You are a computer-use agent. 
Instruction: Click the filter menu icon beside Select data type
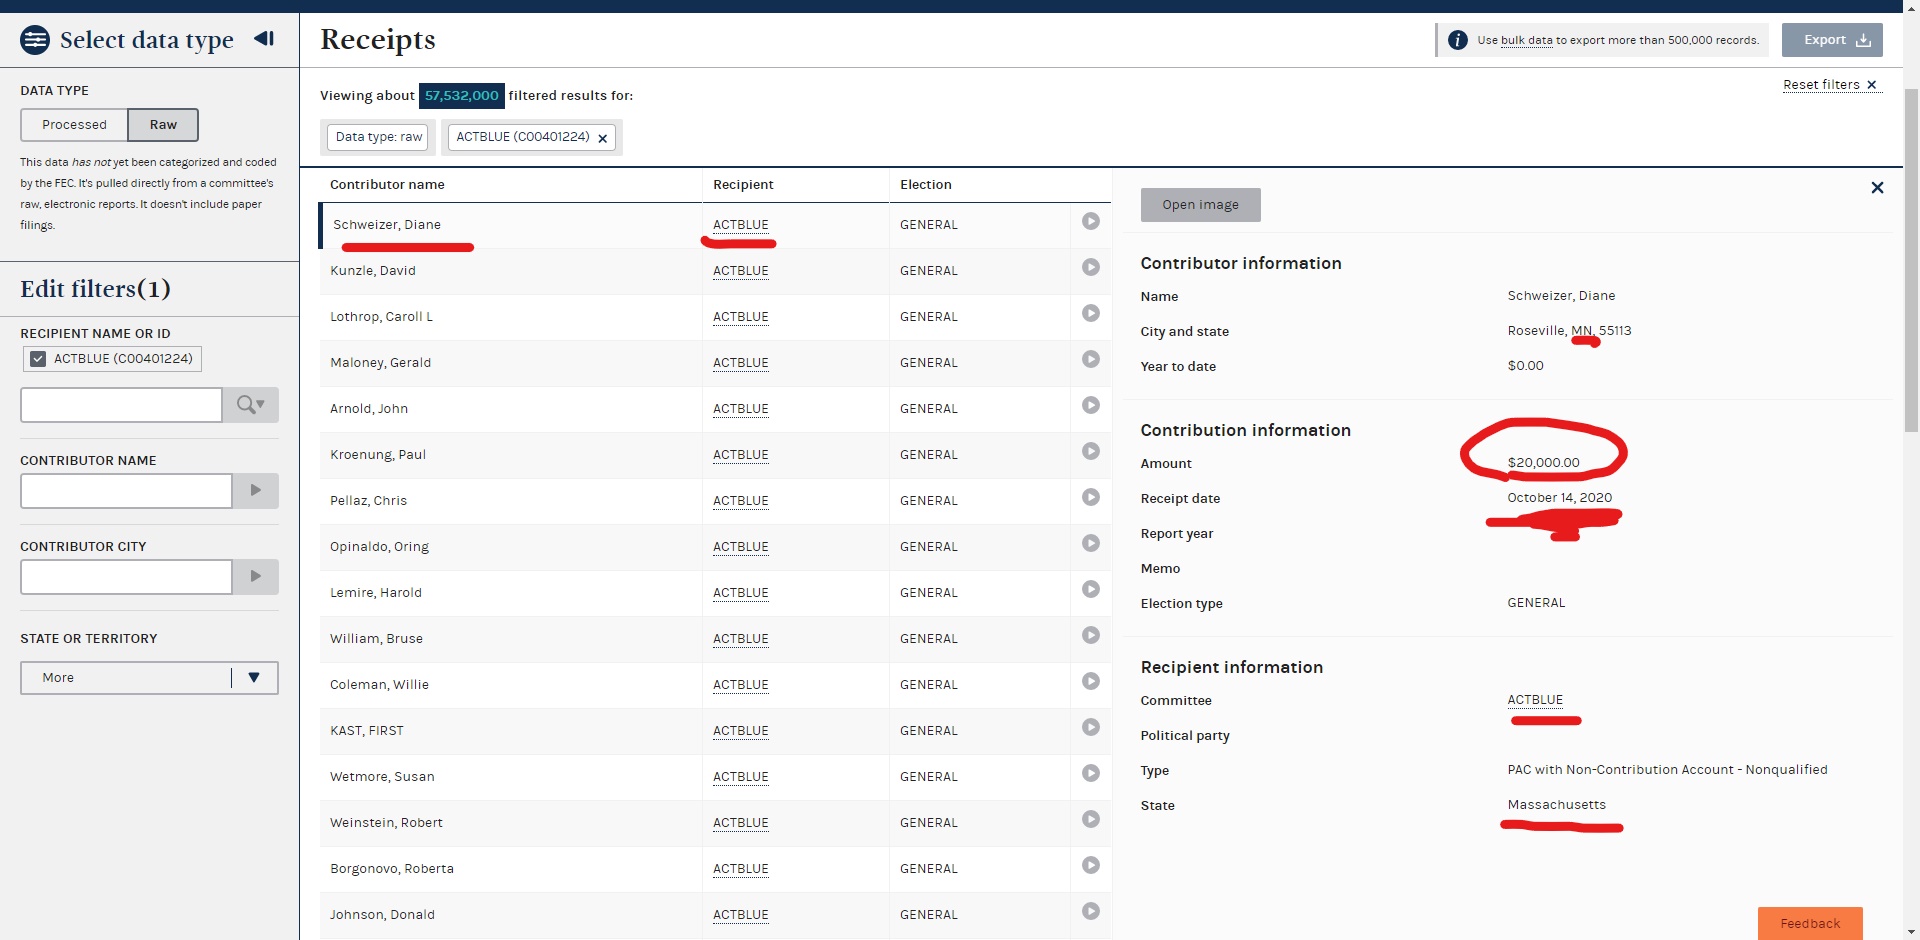tap(35, 40)
